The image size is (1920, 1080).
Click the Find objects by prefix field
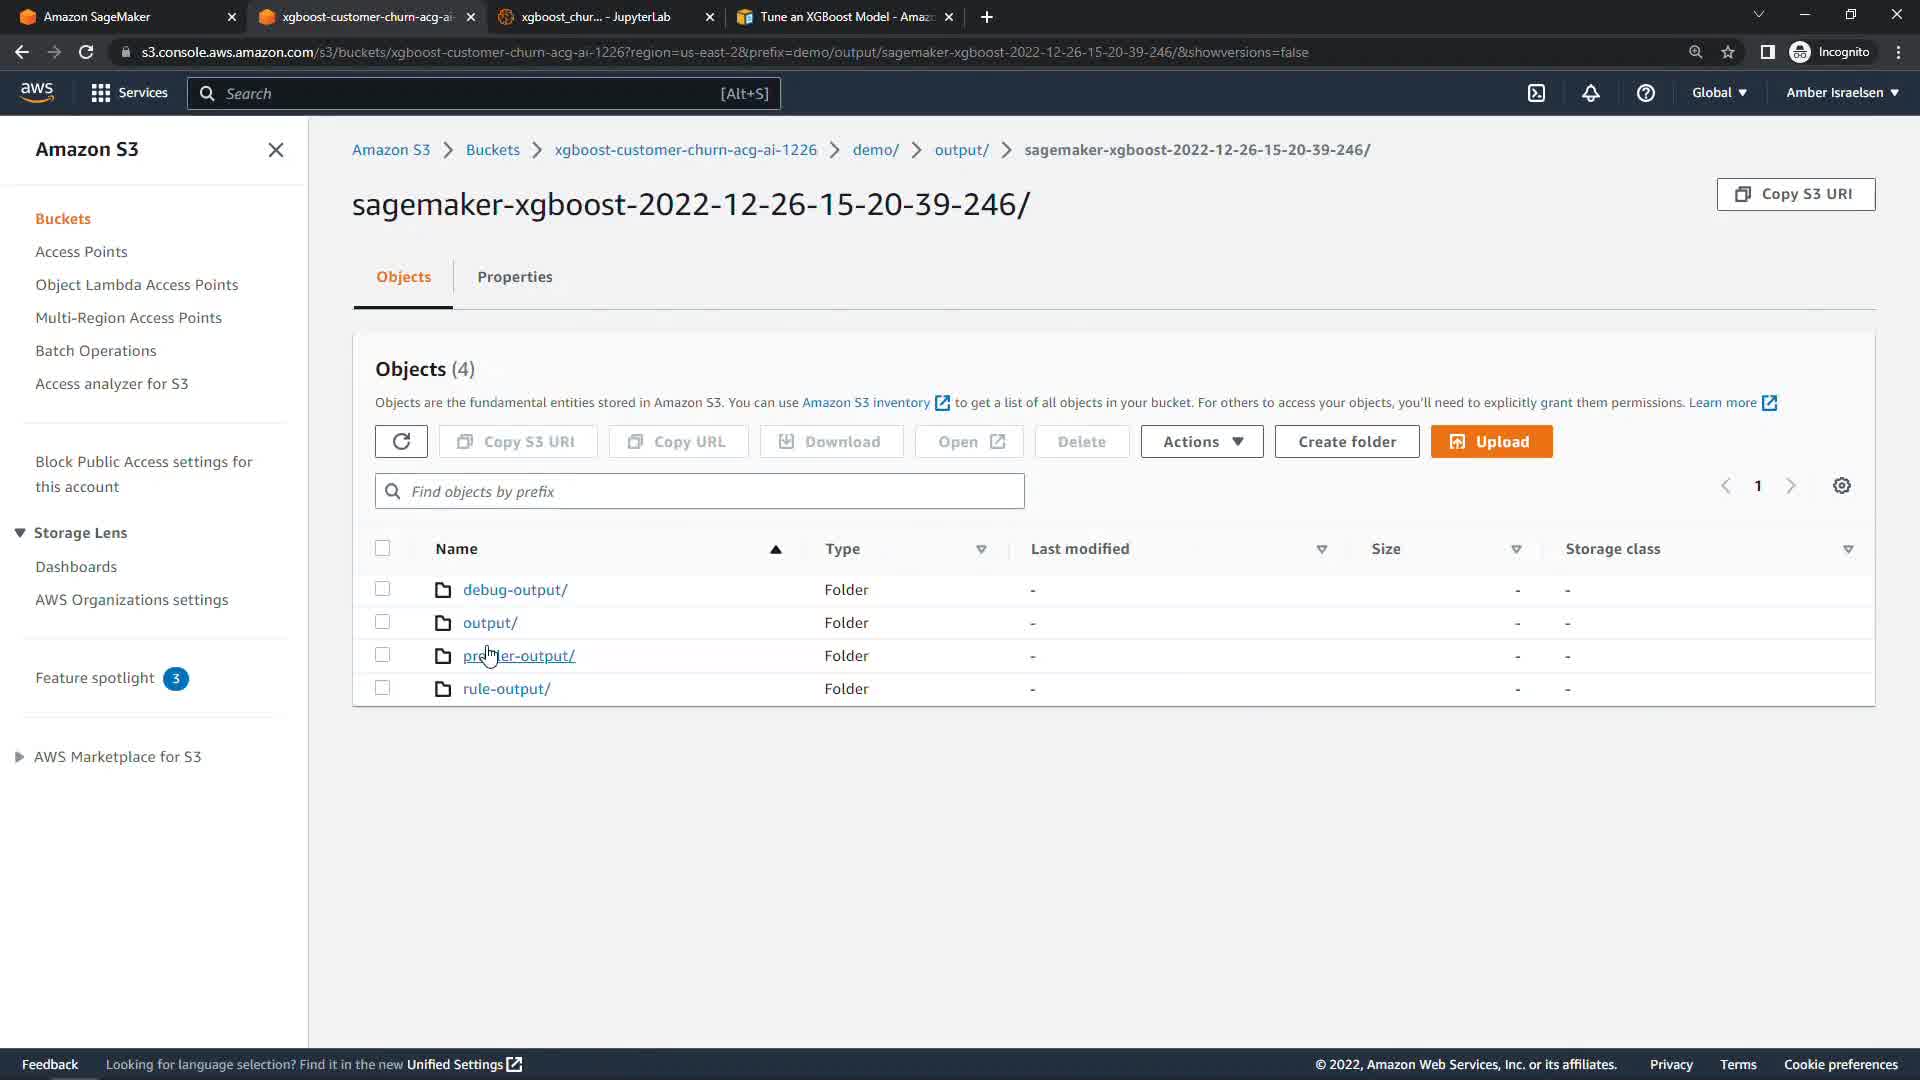(700, 492)
